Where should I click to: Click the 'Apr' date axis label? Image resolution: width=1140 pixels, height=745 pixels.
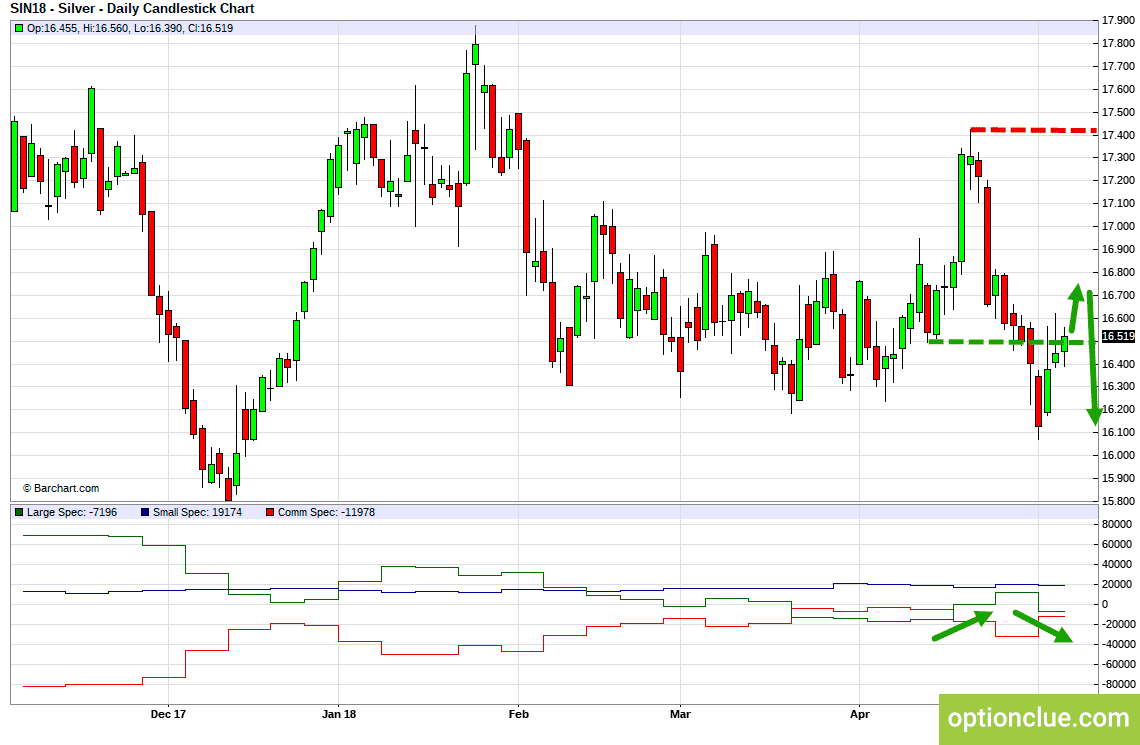(x=859, y=714)
